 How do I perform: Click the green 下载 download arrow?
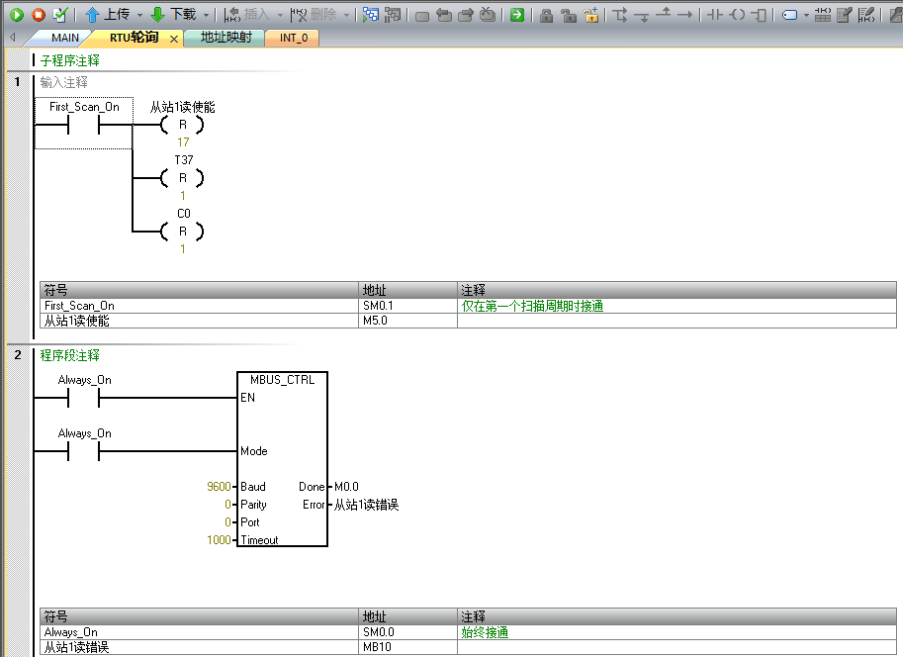pyautogui.click(x=157, y=15)
